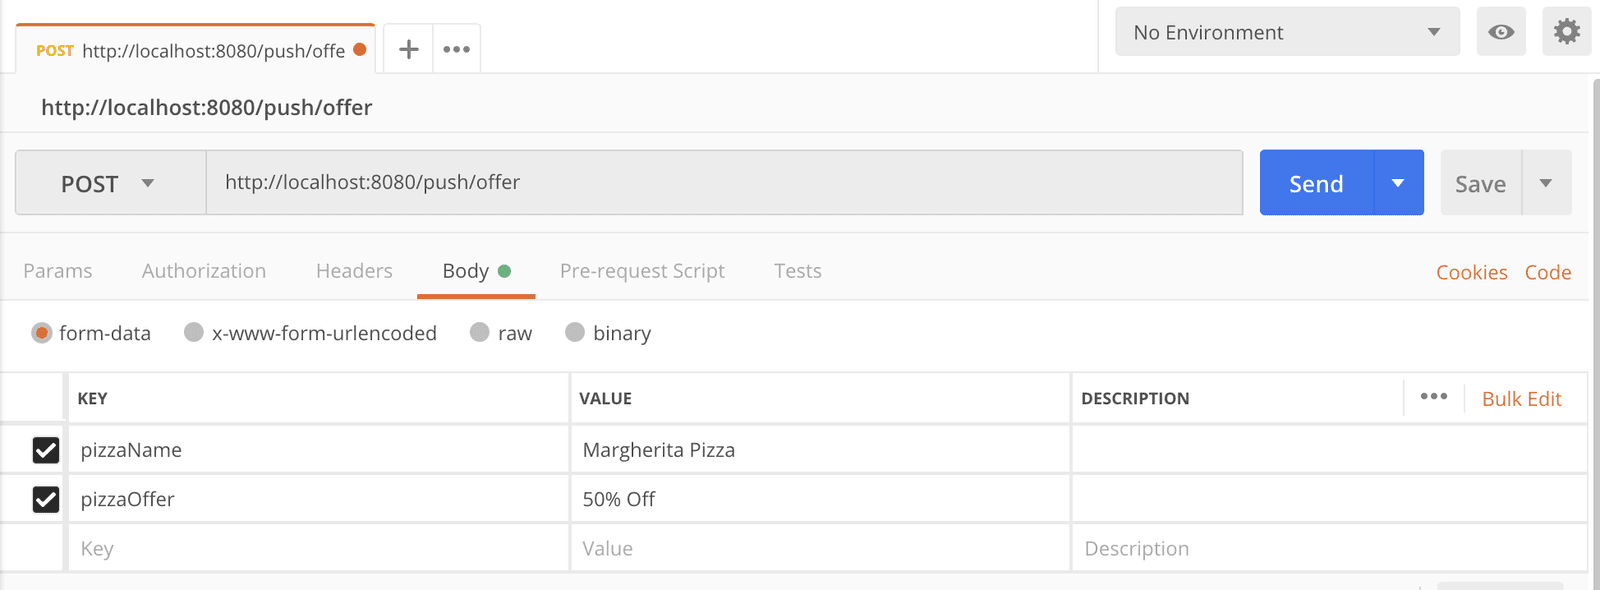Screen dimensions: 1600x590
Task: Uncheck the pizzaOffer row checkbox
Action: click(x=46, y=499)
